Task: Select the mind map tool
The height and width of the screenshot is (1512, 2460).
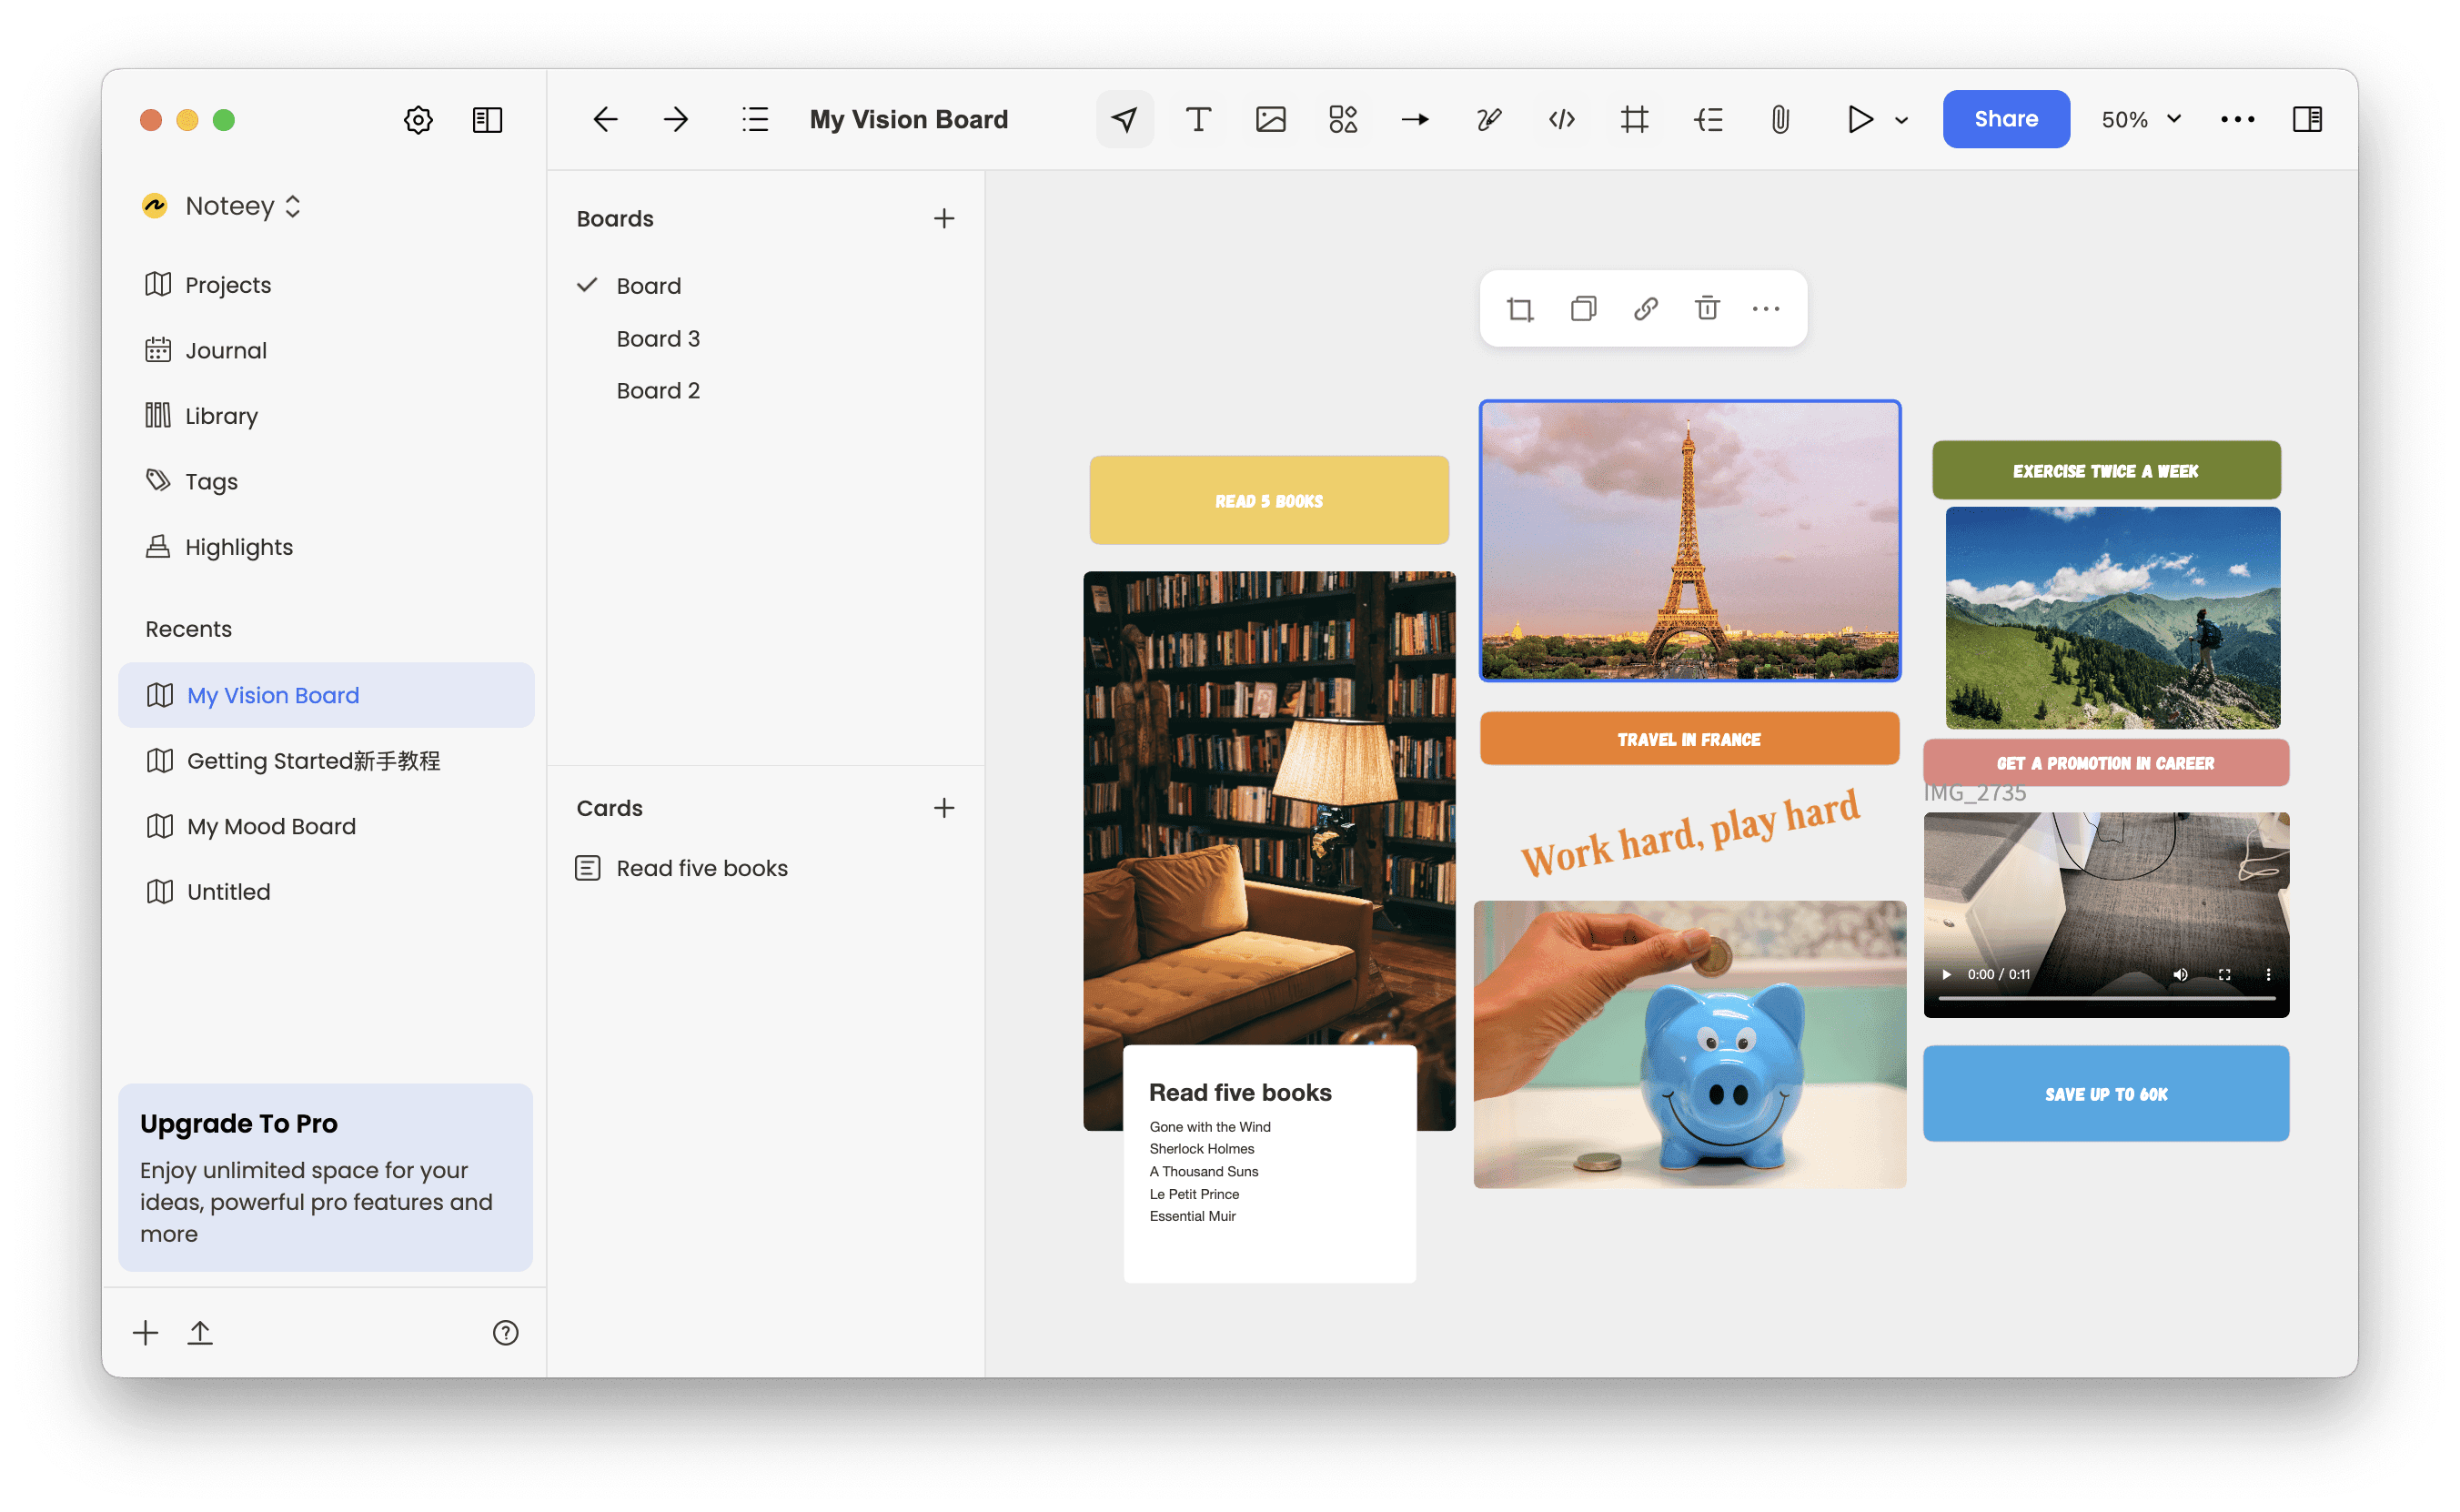Action: point(1707,119)
